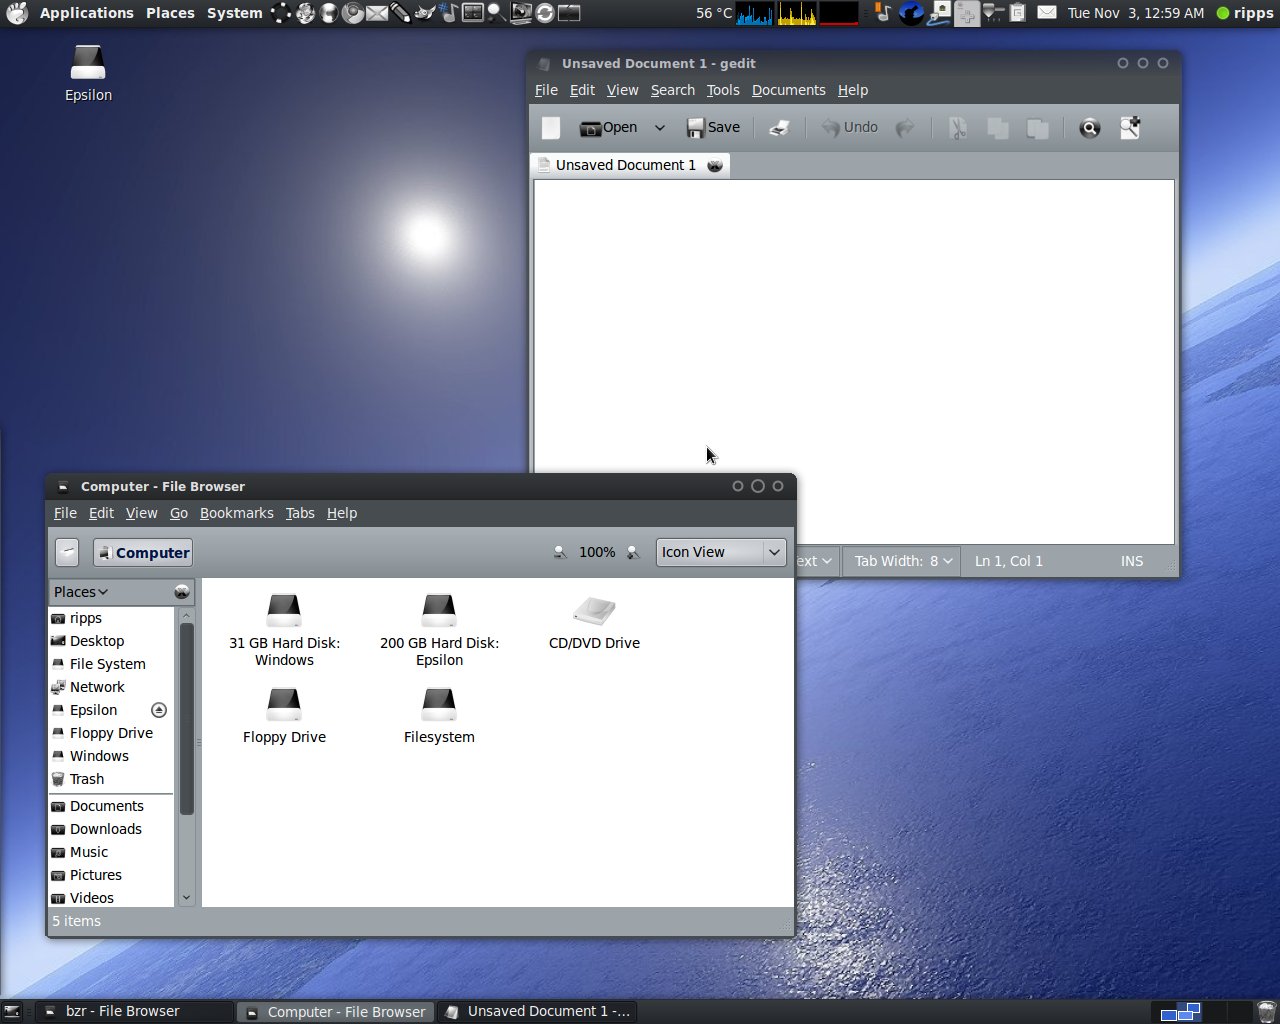Open the Trash icon in bottom panel

(1266, 1011)
